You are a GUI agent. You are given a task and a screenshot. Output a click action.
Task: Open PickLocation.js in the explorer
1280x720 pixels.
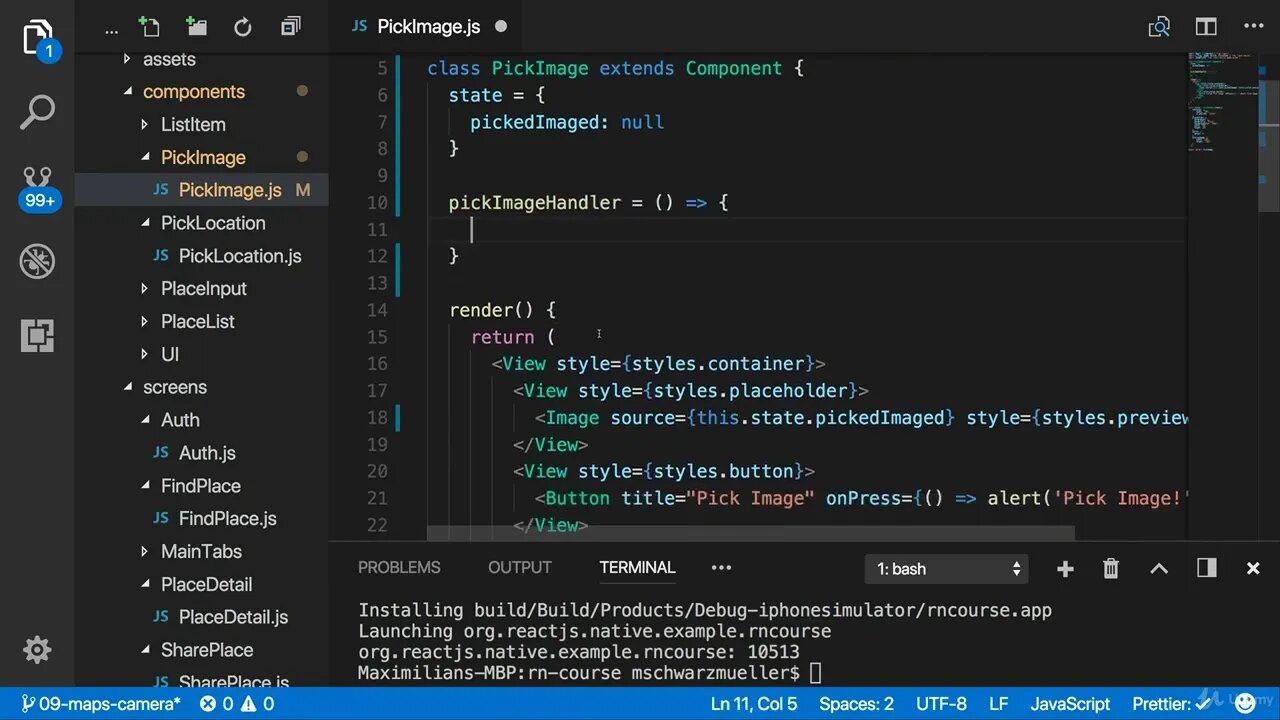coord(240,256)
